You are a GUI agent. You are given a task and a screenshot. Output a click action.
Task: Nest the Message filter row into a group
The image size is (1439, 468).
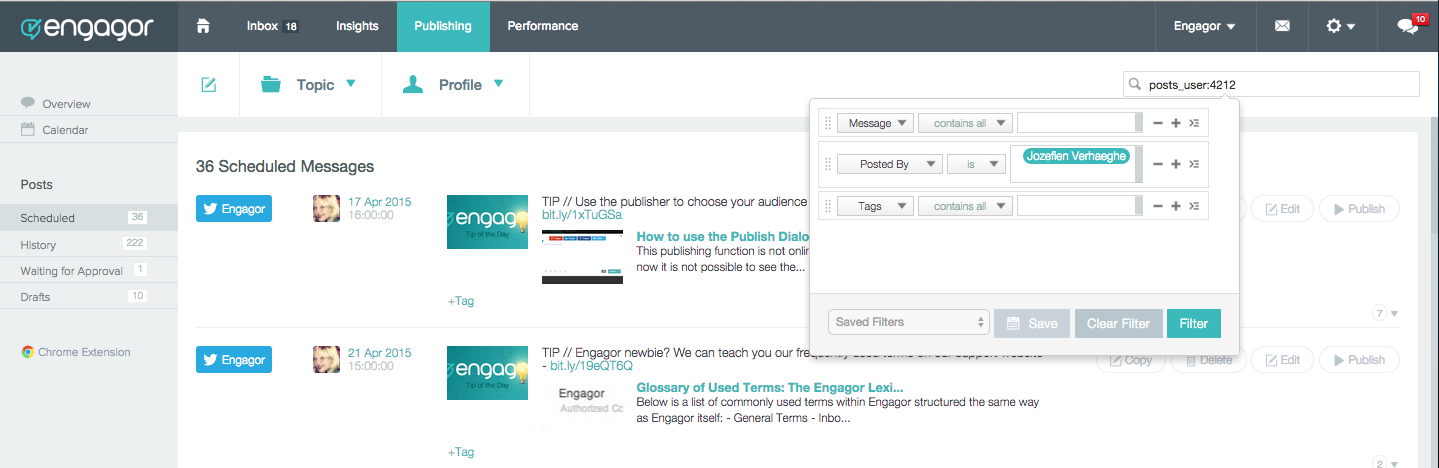1193,123
